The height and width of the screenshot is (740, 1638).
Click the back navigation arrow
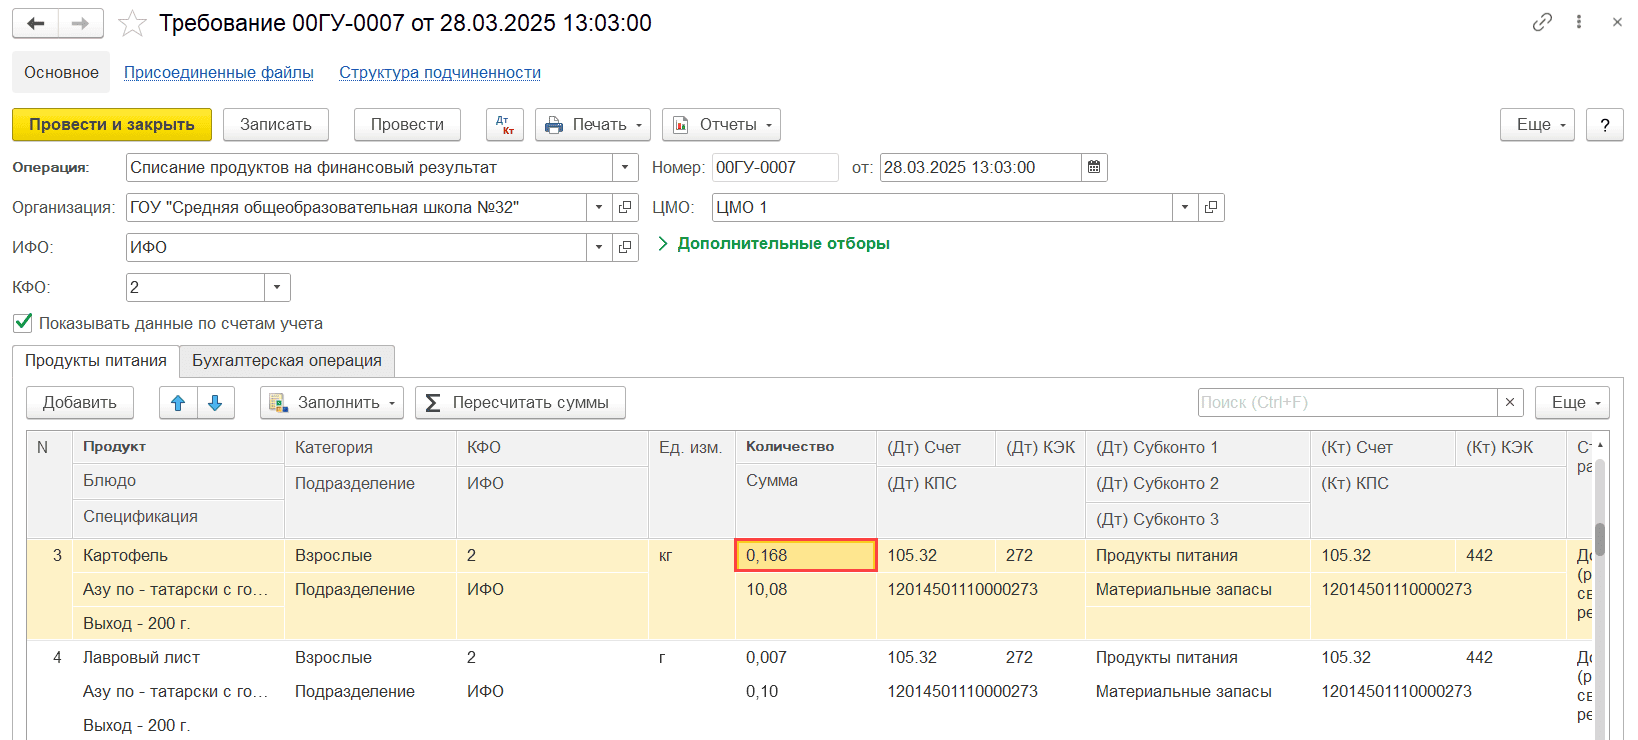(36, 23)
